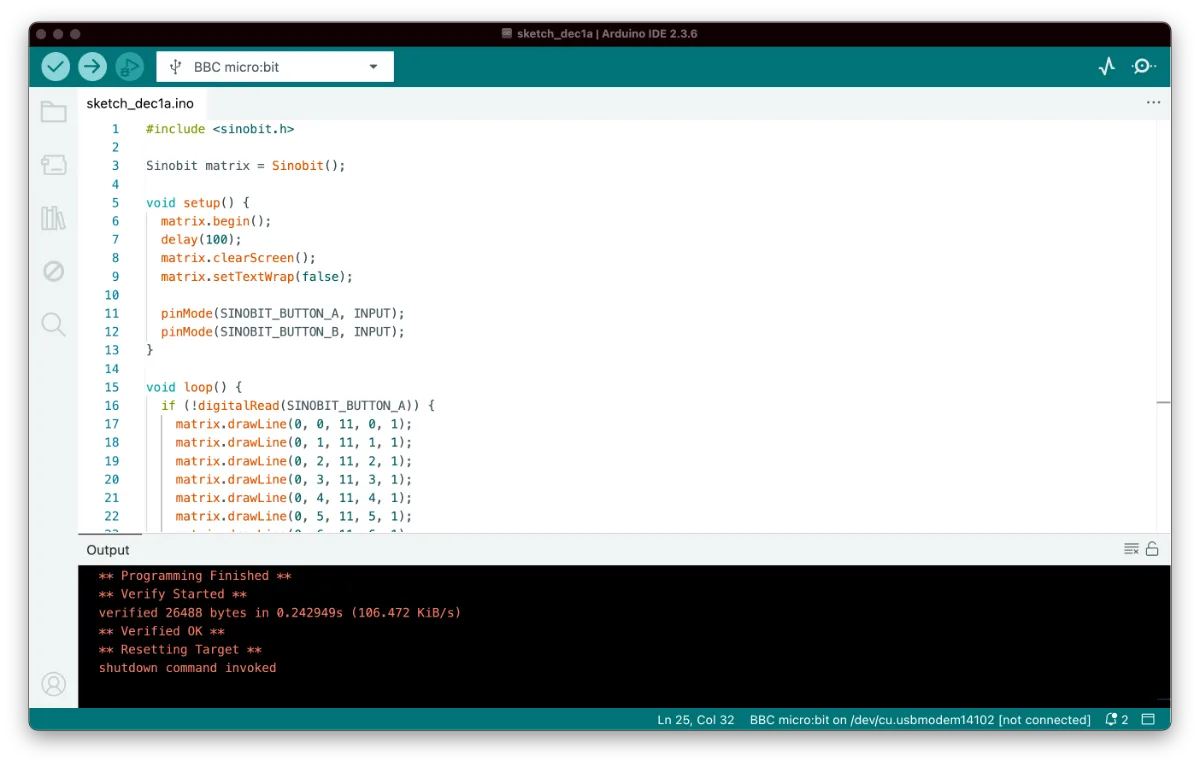Click board port status in status bar

coord(920,720)
